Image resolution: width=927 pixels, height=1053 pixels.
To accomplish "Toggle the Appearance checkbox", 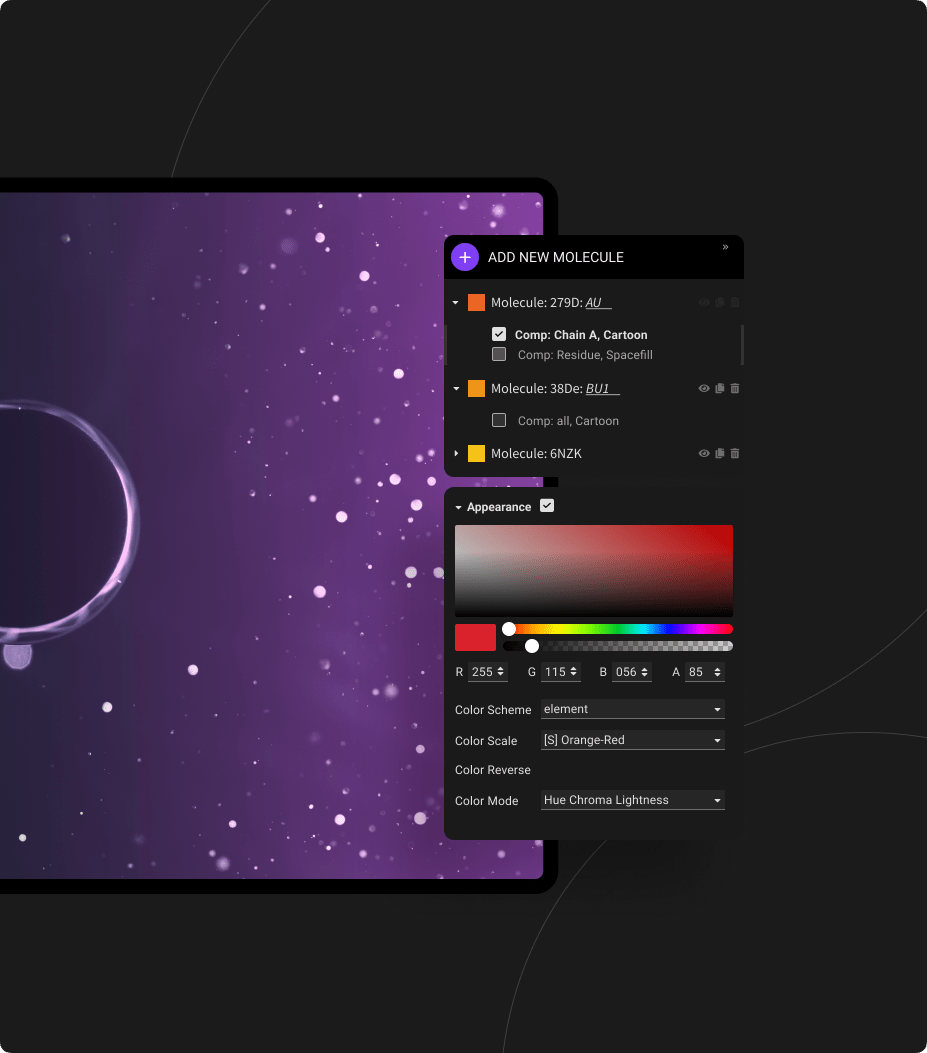I will coord(547,506).
